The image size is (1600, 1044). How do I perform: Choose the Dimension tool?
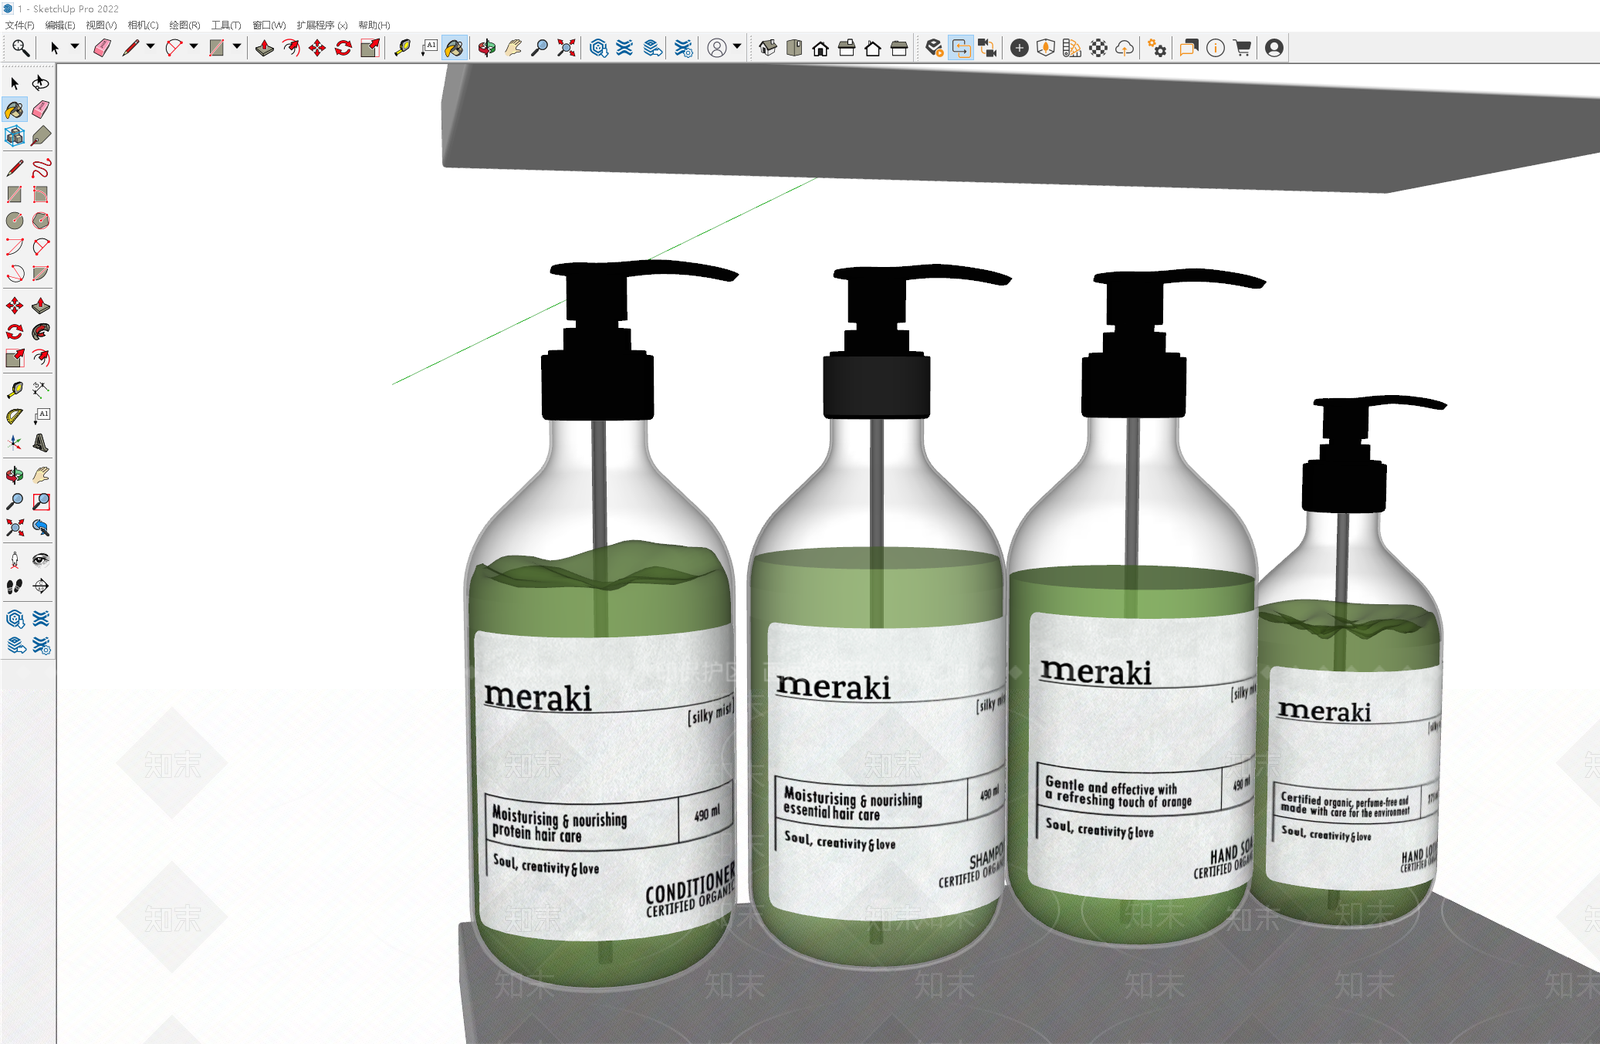tap(41, 390)
